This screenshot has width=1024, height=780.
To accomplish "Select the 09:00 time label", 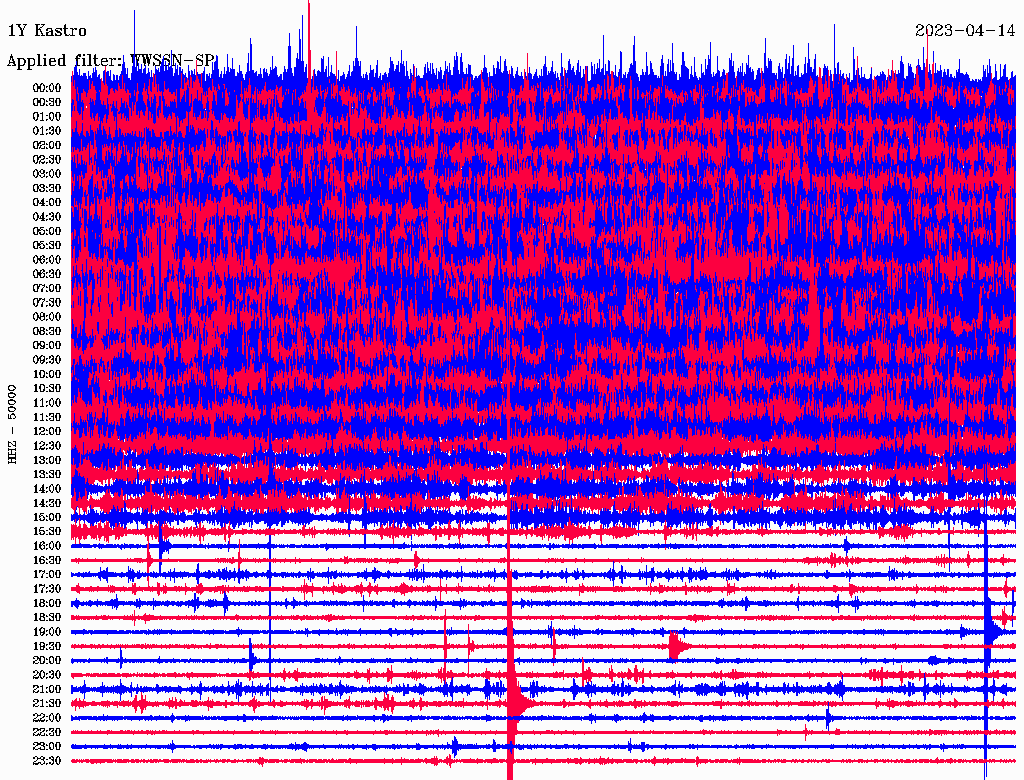I will point(47,346).
